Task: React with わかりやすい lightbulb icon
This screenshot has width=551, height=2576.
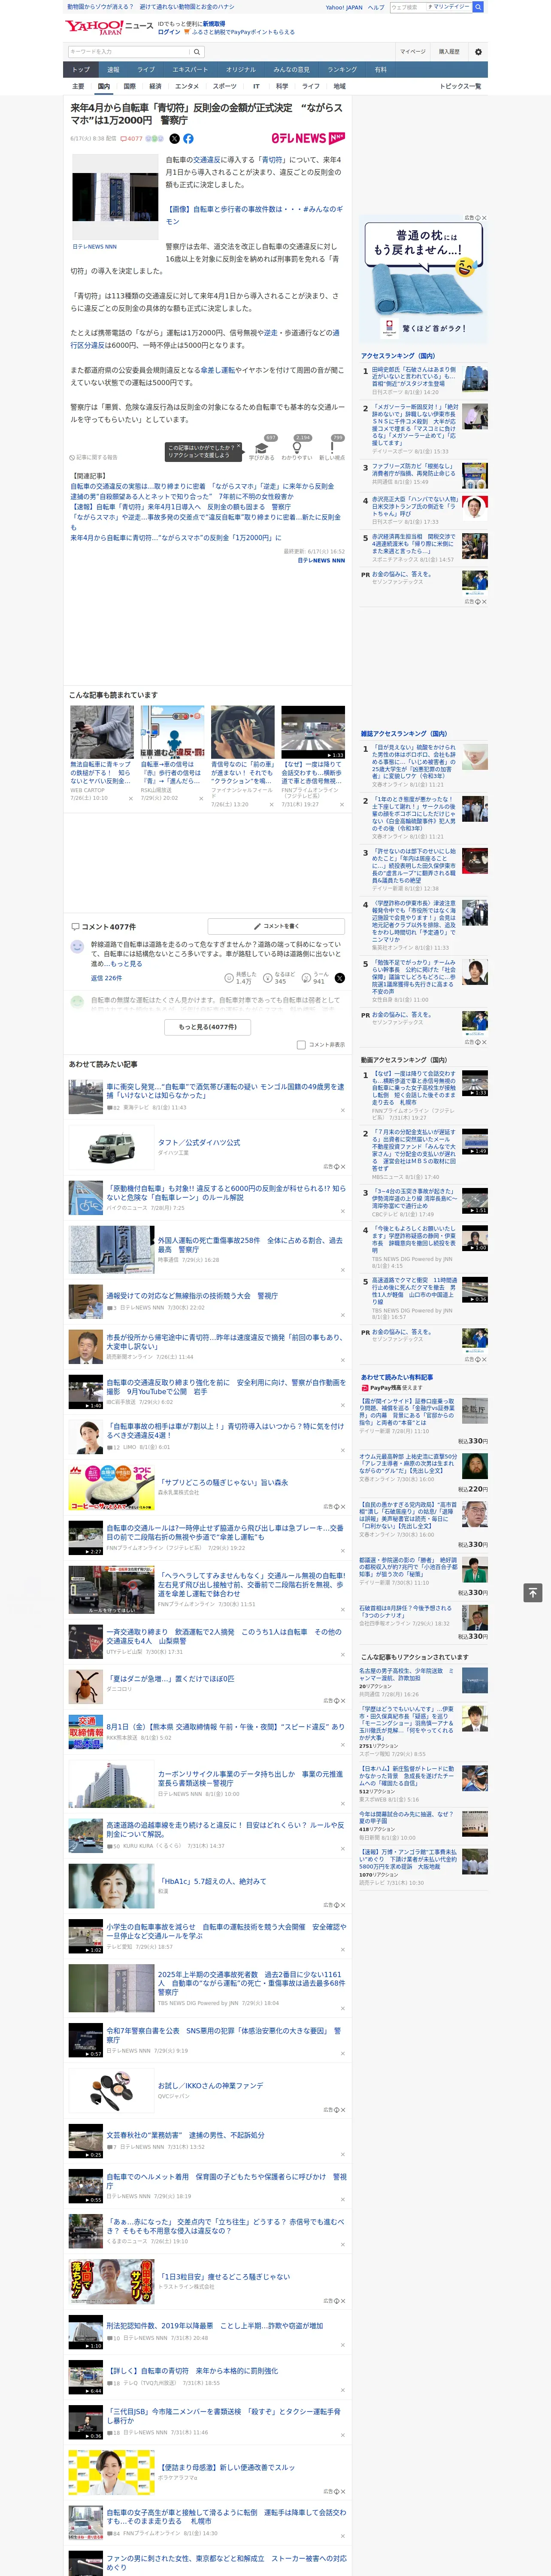Action: [x=297, y=448]
